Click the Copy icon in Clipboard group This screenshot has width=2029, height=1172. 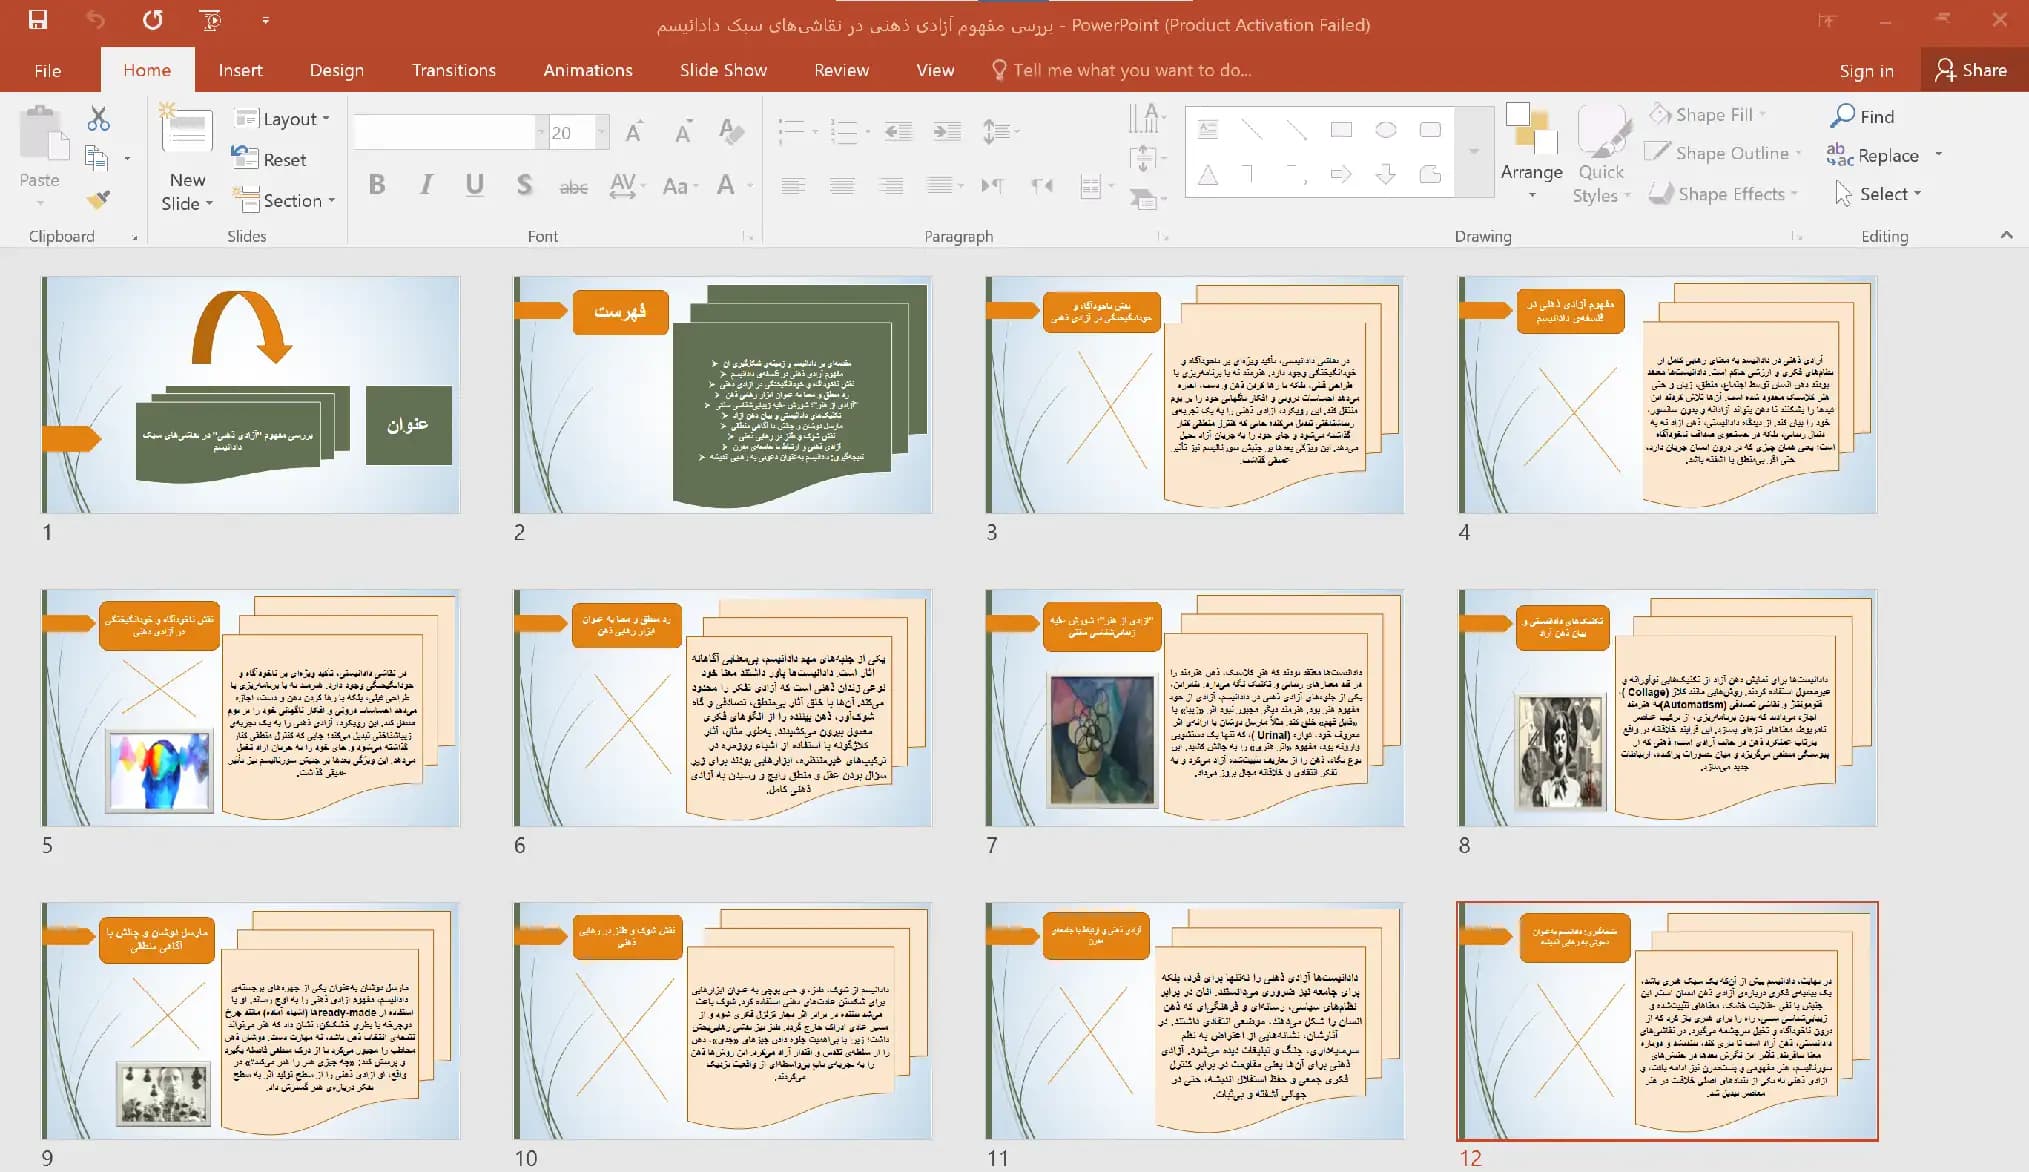coord(97,158)
